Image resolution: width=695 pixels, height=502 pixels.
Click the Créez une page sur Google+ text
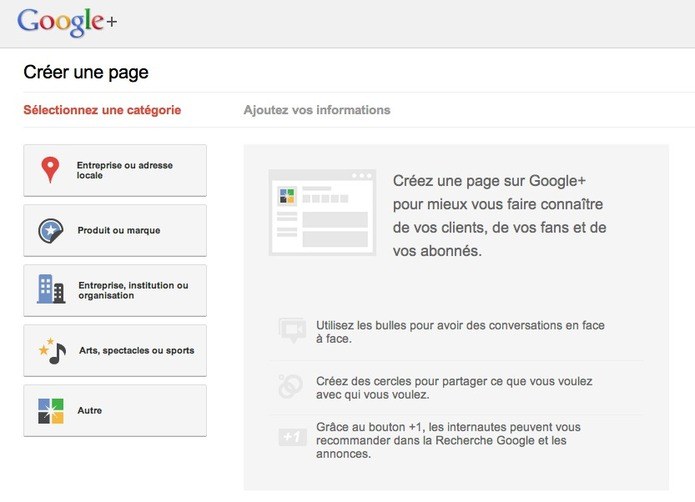(x=500, y=216)
